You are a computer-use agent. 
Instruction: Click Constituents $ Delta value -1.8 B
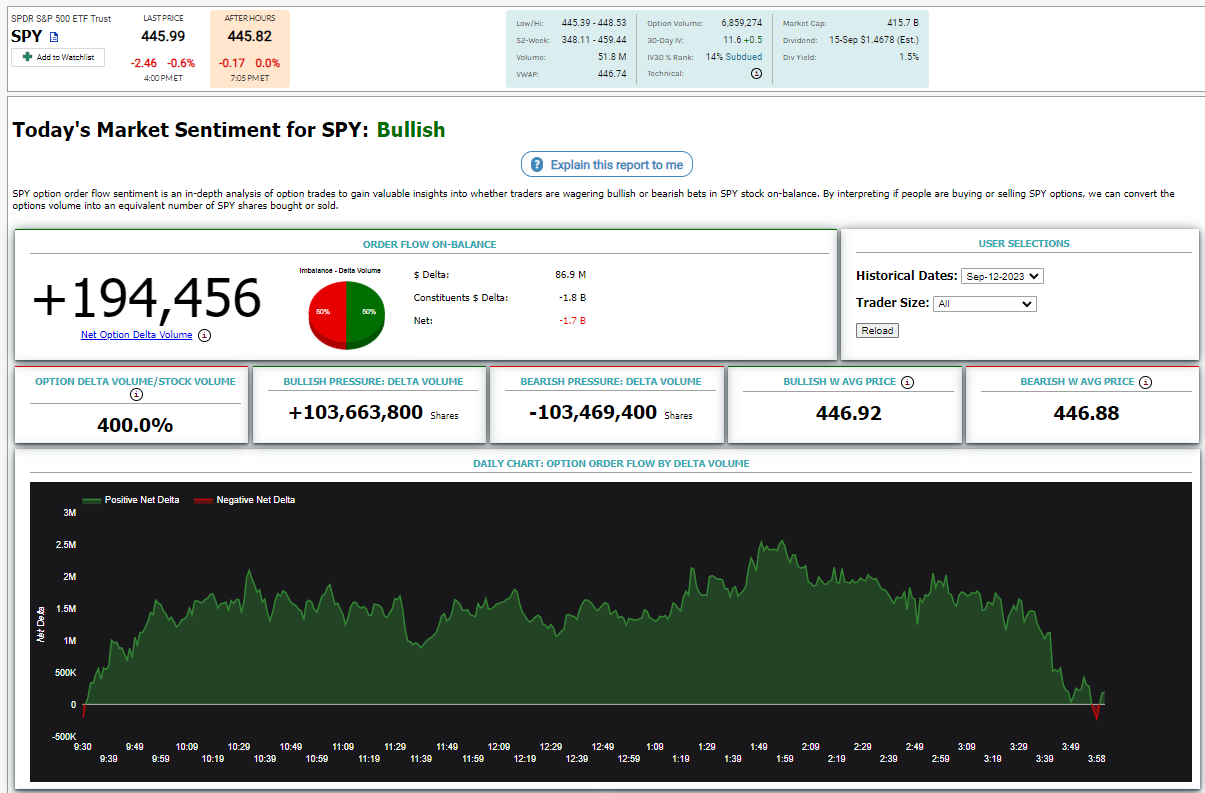point(572,297)
